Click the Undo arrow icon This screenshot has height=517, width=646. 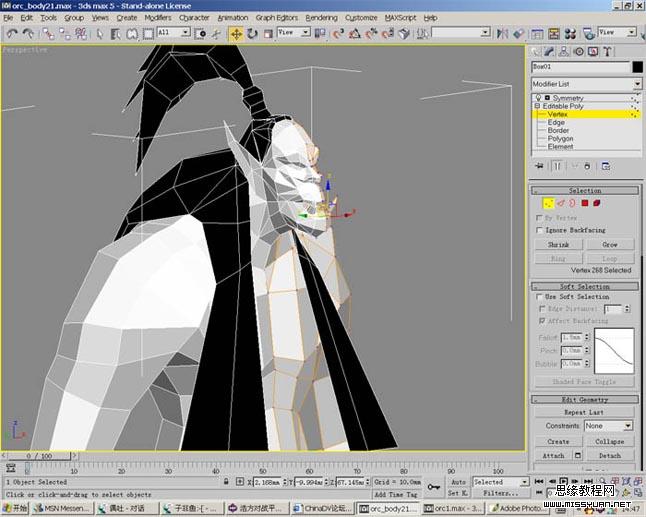tap(12, 34)
